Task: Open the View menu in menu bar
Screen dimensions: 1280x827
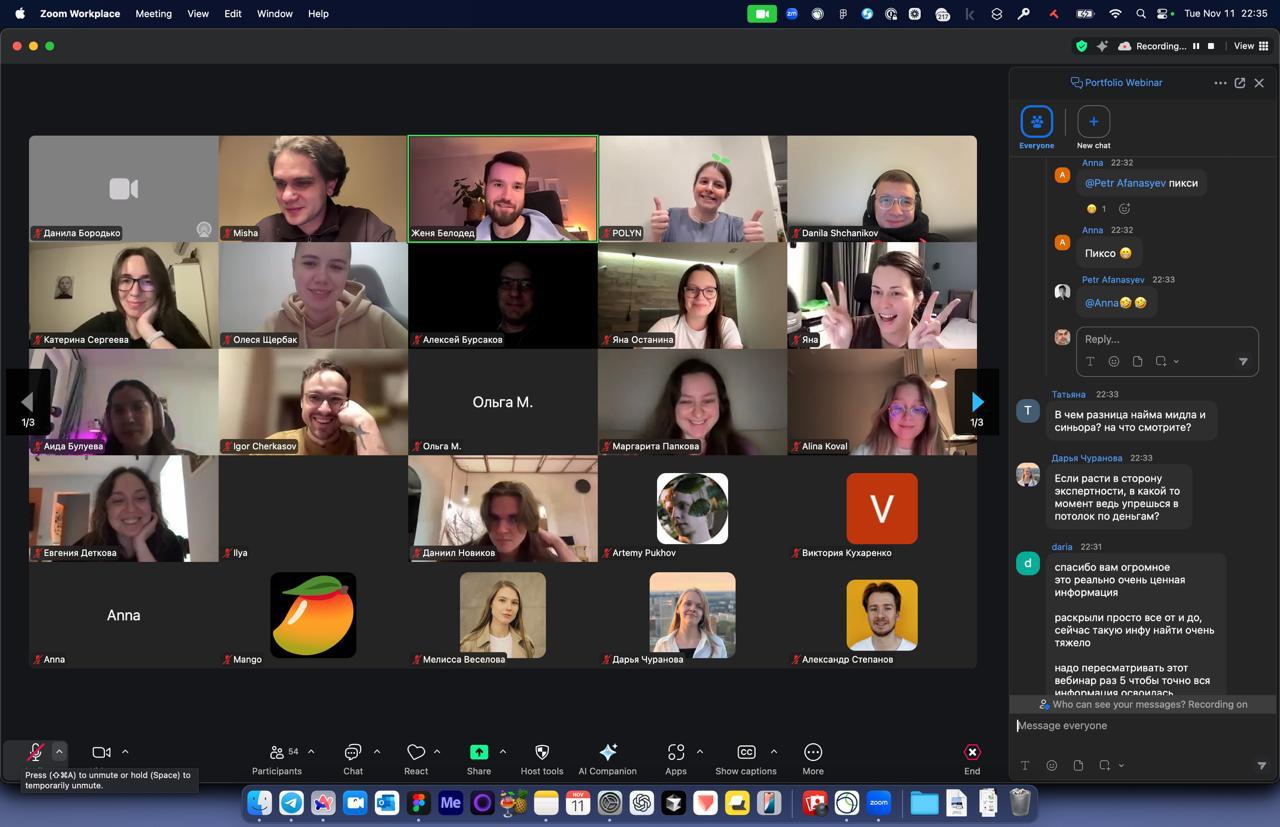Action: tap(198, 14)
